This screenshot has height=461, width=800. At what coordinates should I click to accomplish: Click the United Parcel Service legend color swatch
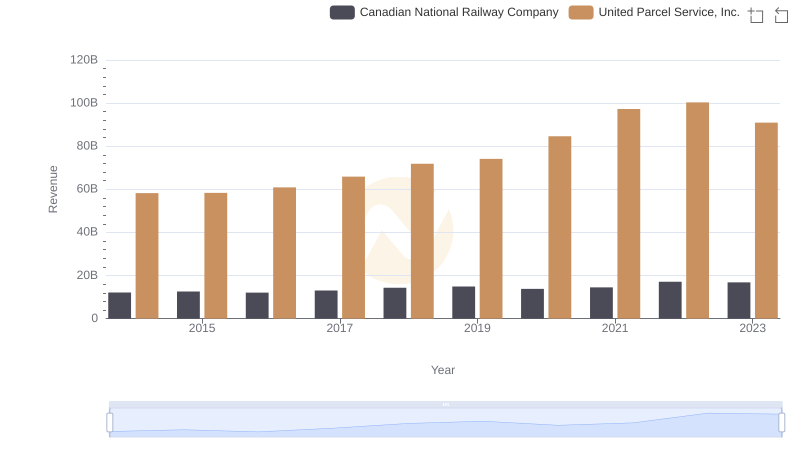pos(581,12)
